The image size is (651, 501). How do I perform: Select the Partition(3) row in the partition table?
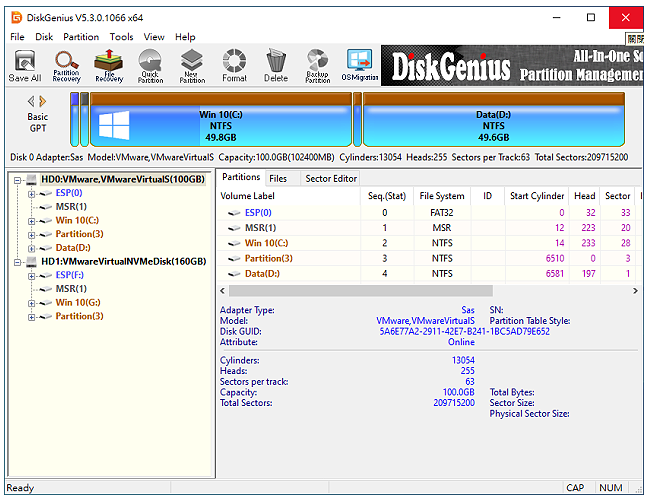[430, 259]
